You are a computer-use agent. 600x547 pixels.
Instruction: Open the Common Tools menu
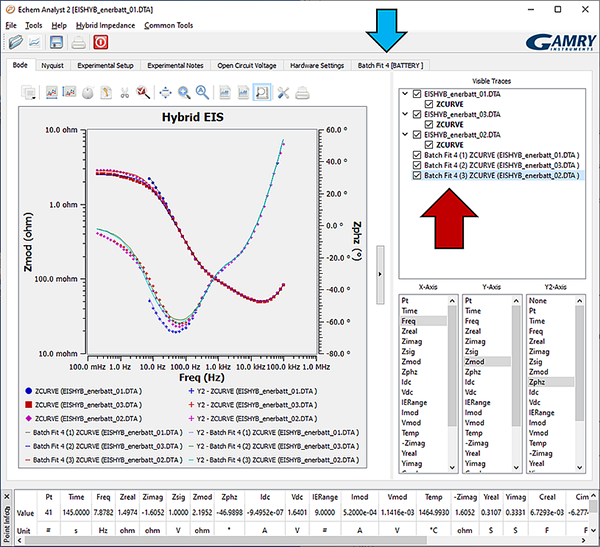(x=168, y=25)
